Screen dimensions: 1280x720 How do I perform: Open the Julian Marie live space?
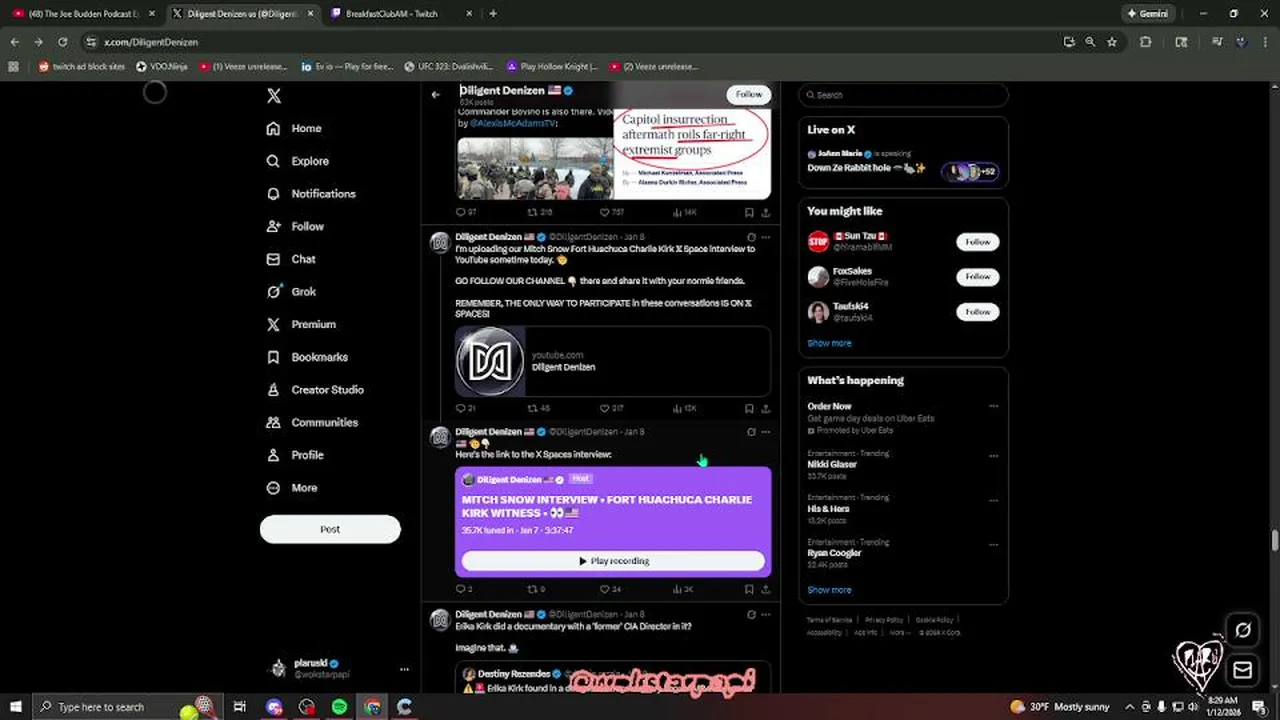[x=903, y=162]
